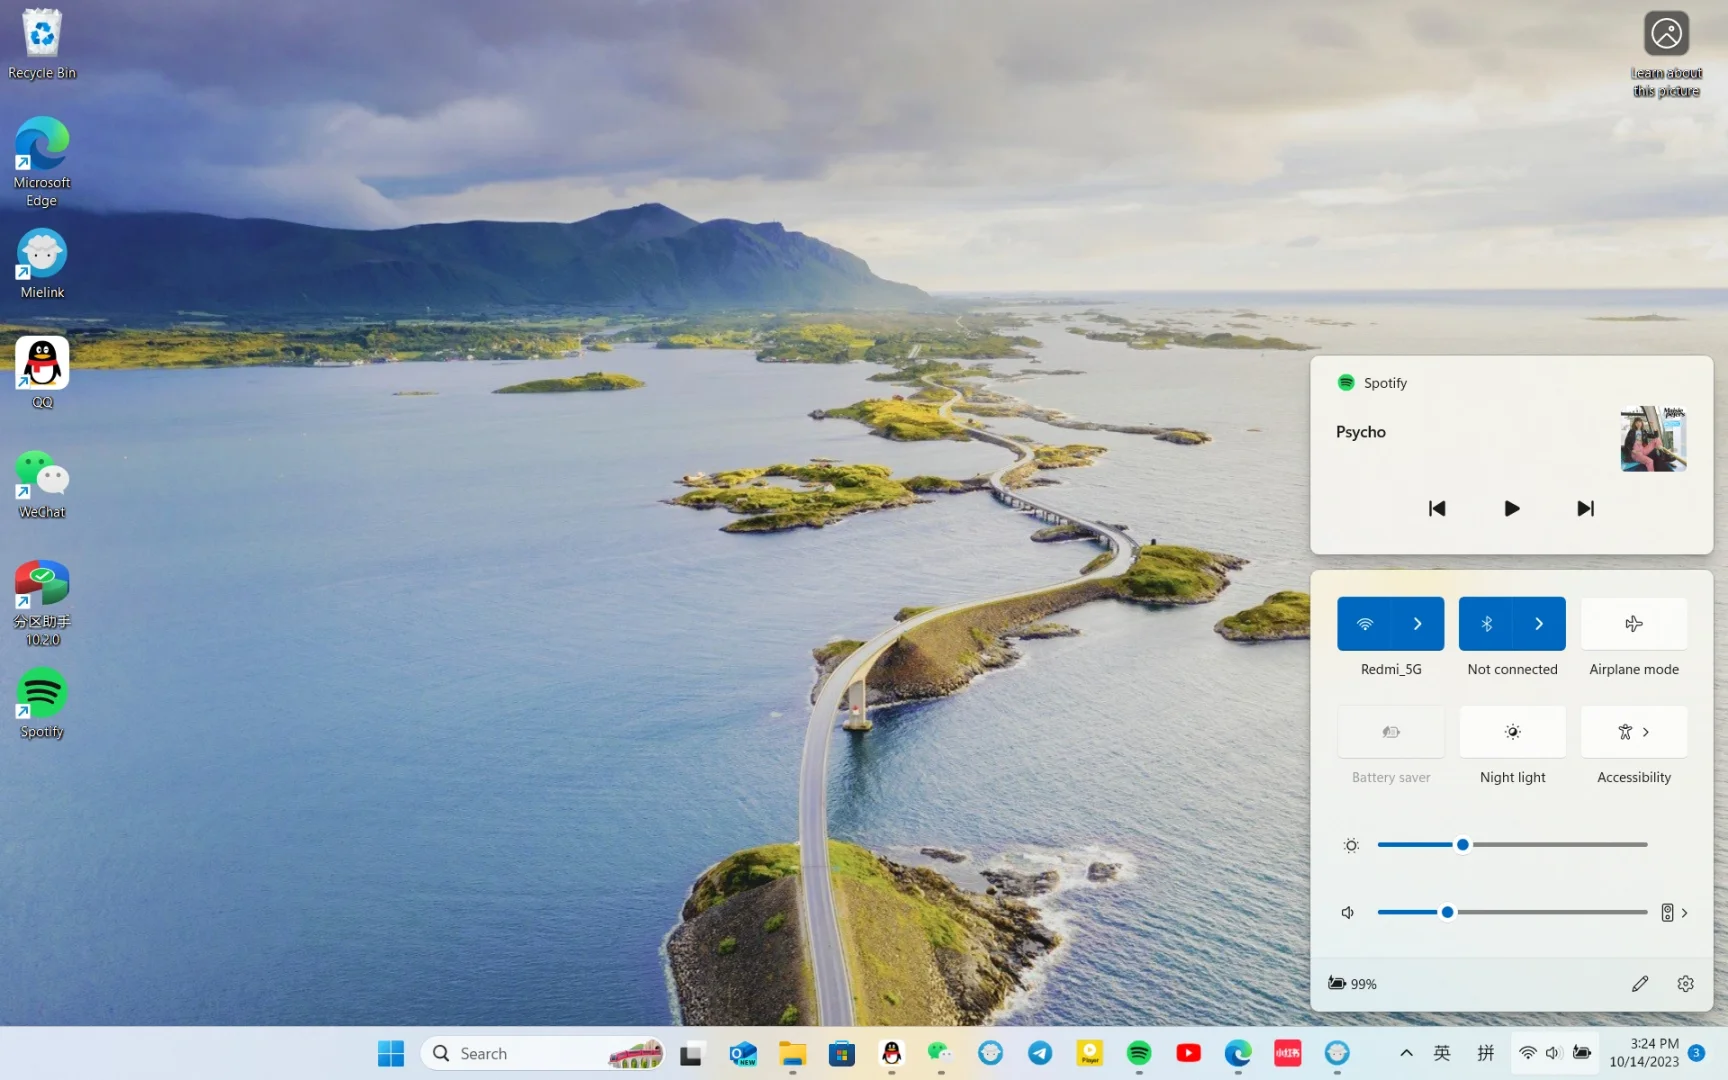Select the Mielink desktop shortcut
Screen dimensions: 1728x1080
tap(42, 264)
